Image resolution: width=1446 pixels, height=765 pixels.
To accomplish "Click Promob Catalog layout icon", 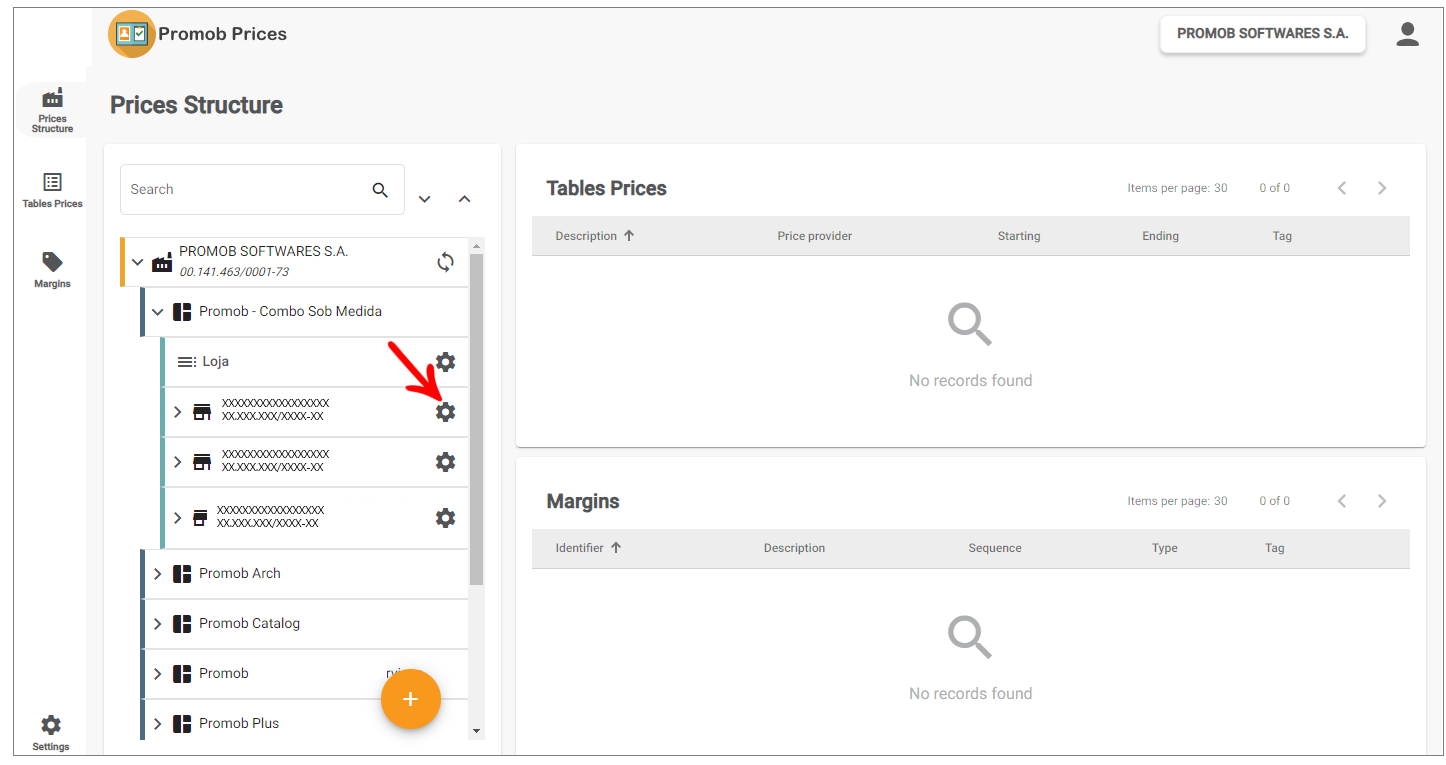I will 182,624.
